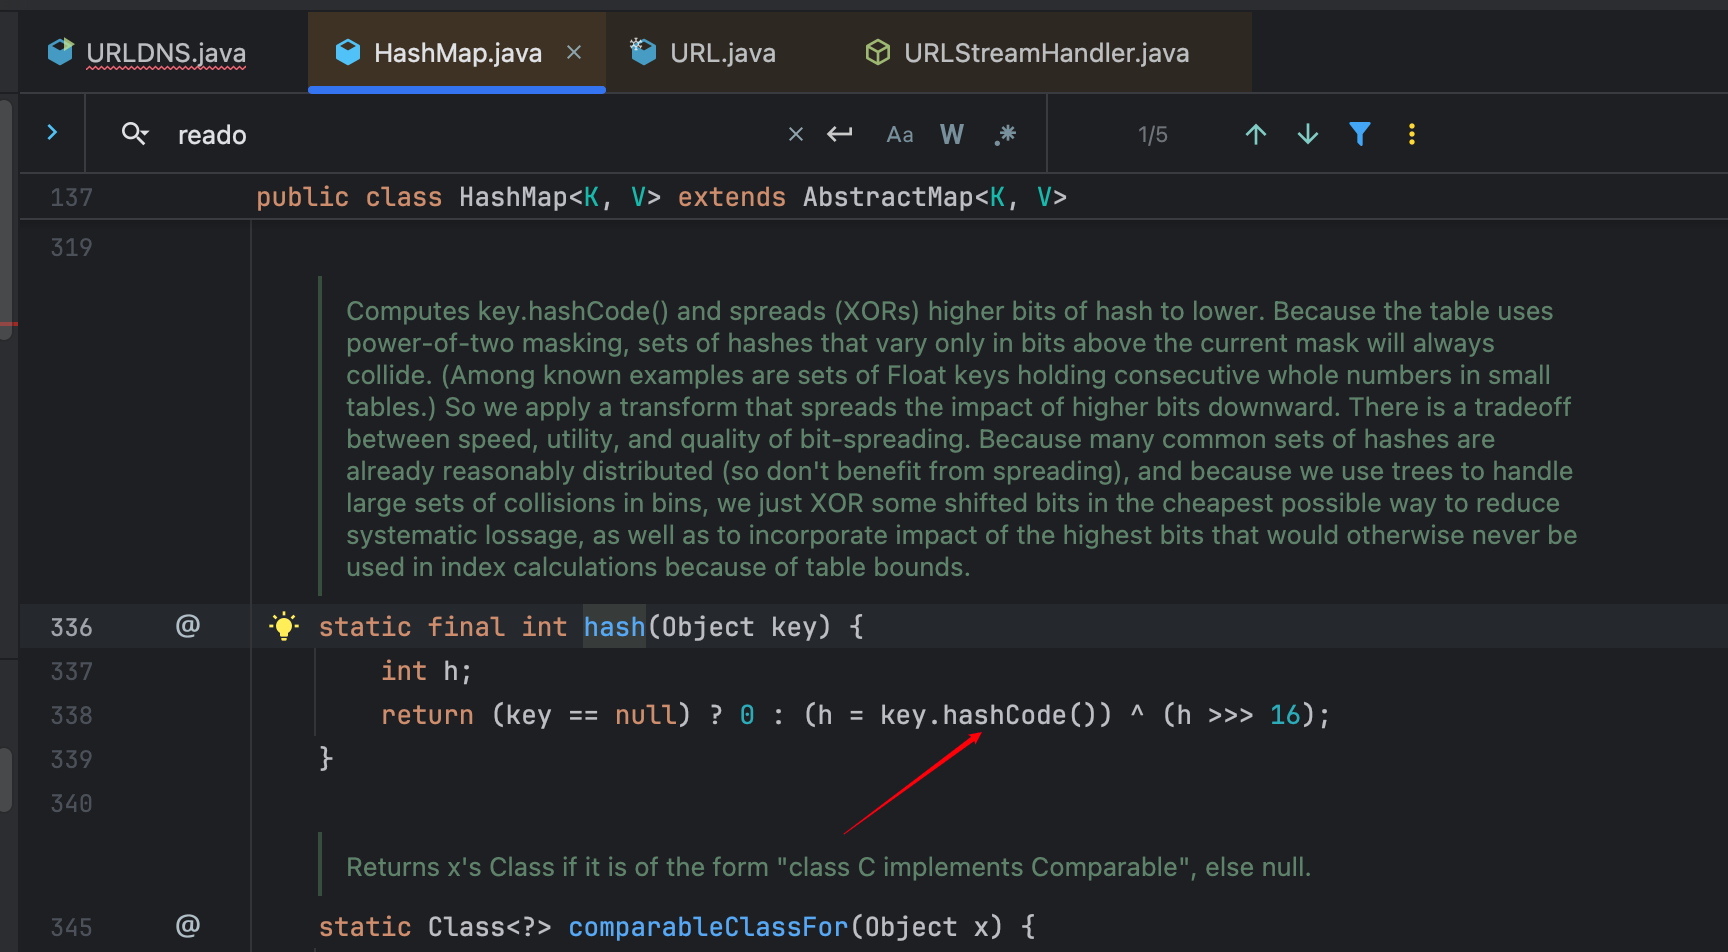Open the search options three-dot menu
Viewport: 1728px width, 952px height.
coord(1412,134)
